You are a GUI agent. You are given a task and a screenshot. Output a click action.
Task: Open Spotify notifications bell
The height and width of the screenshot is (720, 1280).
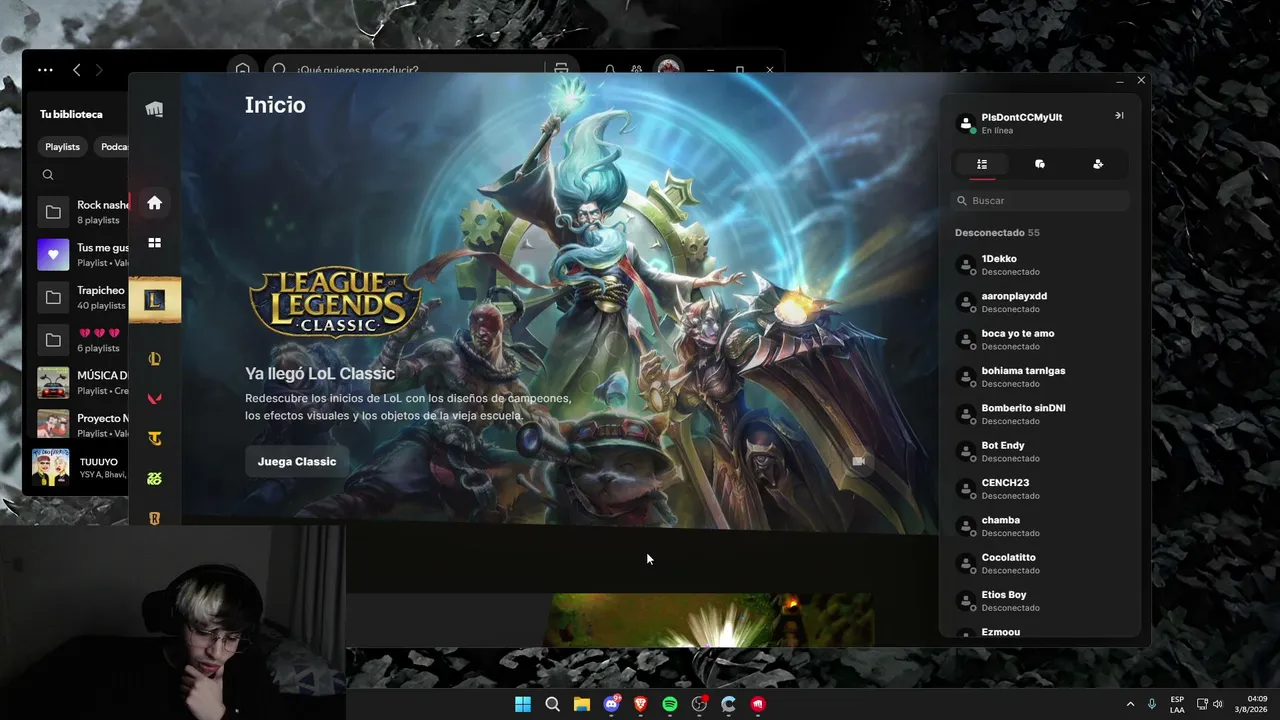pyautogui.click(x=610, y=69)
